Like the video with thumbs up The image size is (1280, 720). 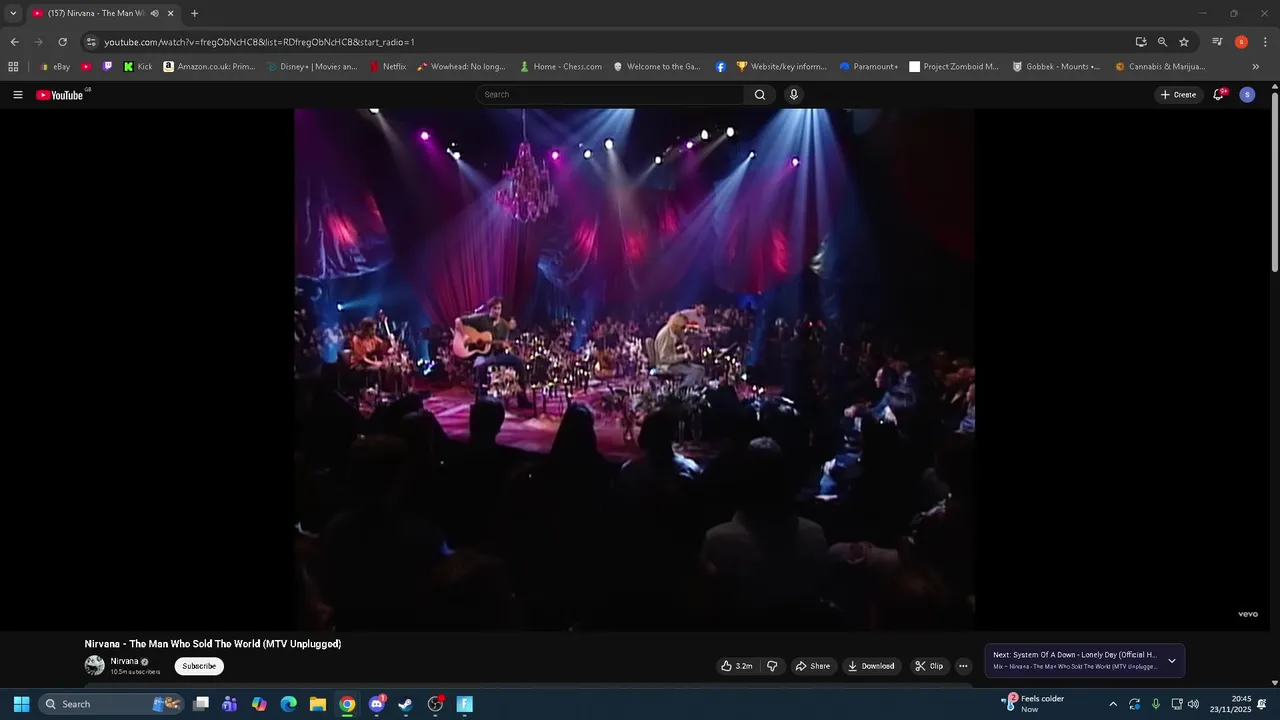(737, 666)
